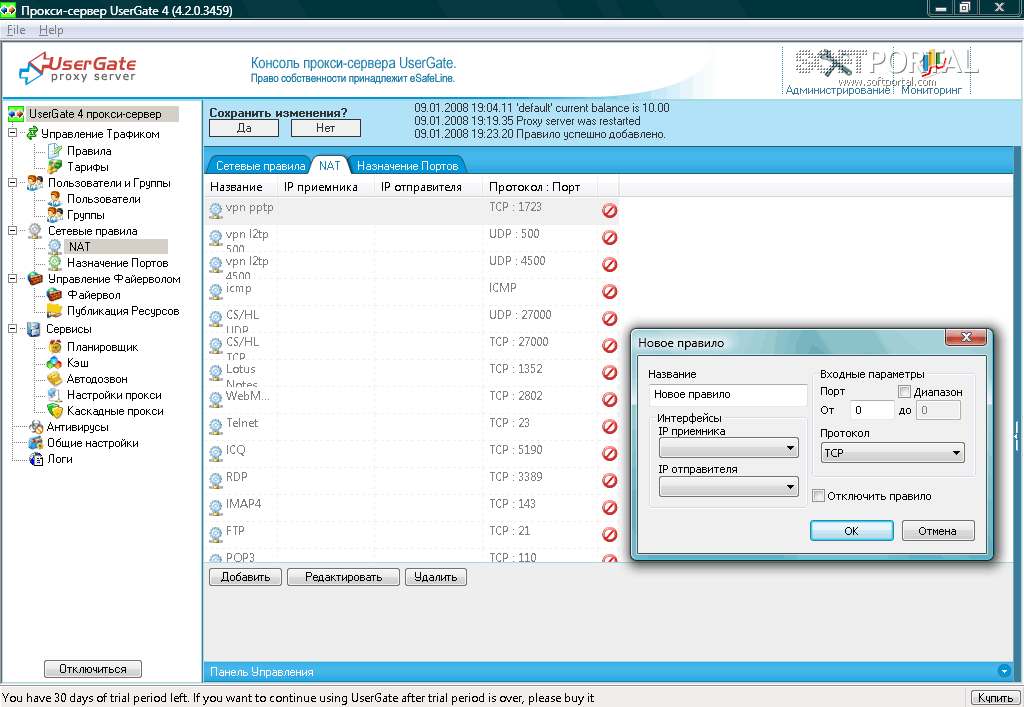Click the Планировщик clock icon
1024x707 pixels.
(55, 347)
